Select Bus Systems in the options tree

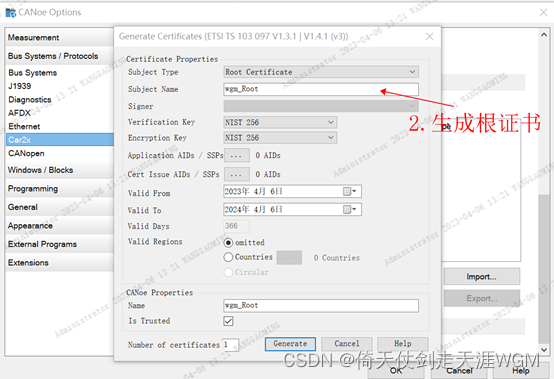(x=59, y=73)
